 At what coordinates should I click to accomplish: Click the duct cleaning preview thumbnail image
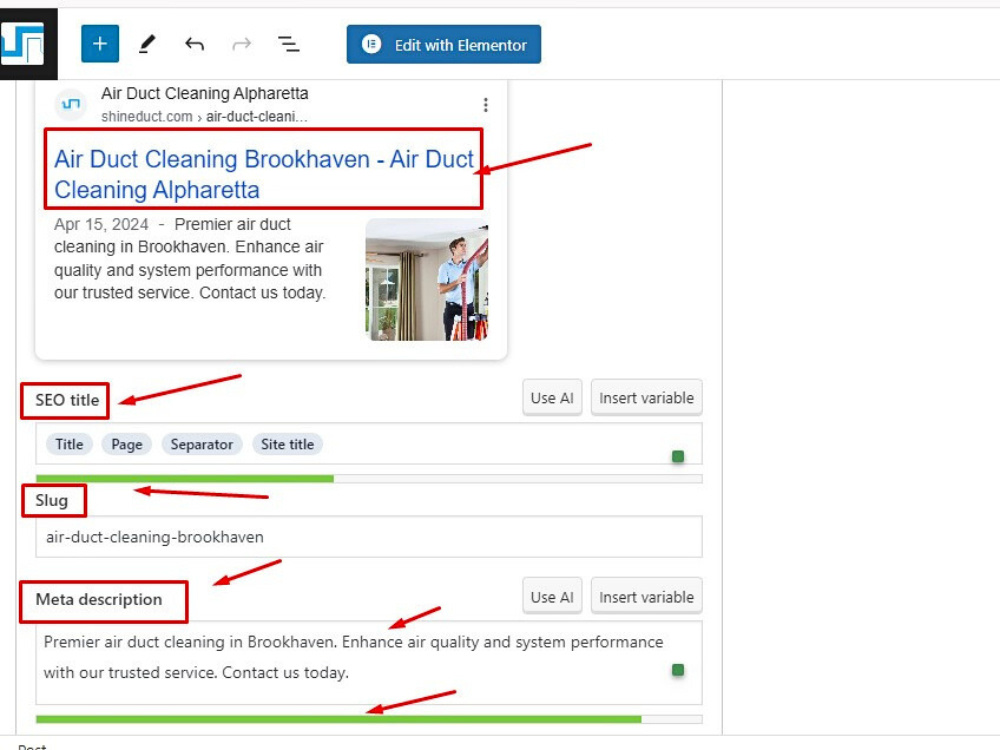[427, 279]
